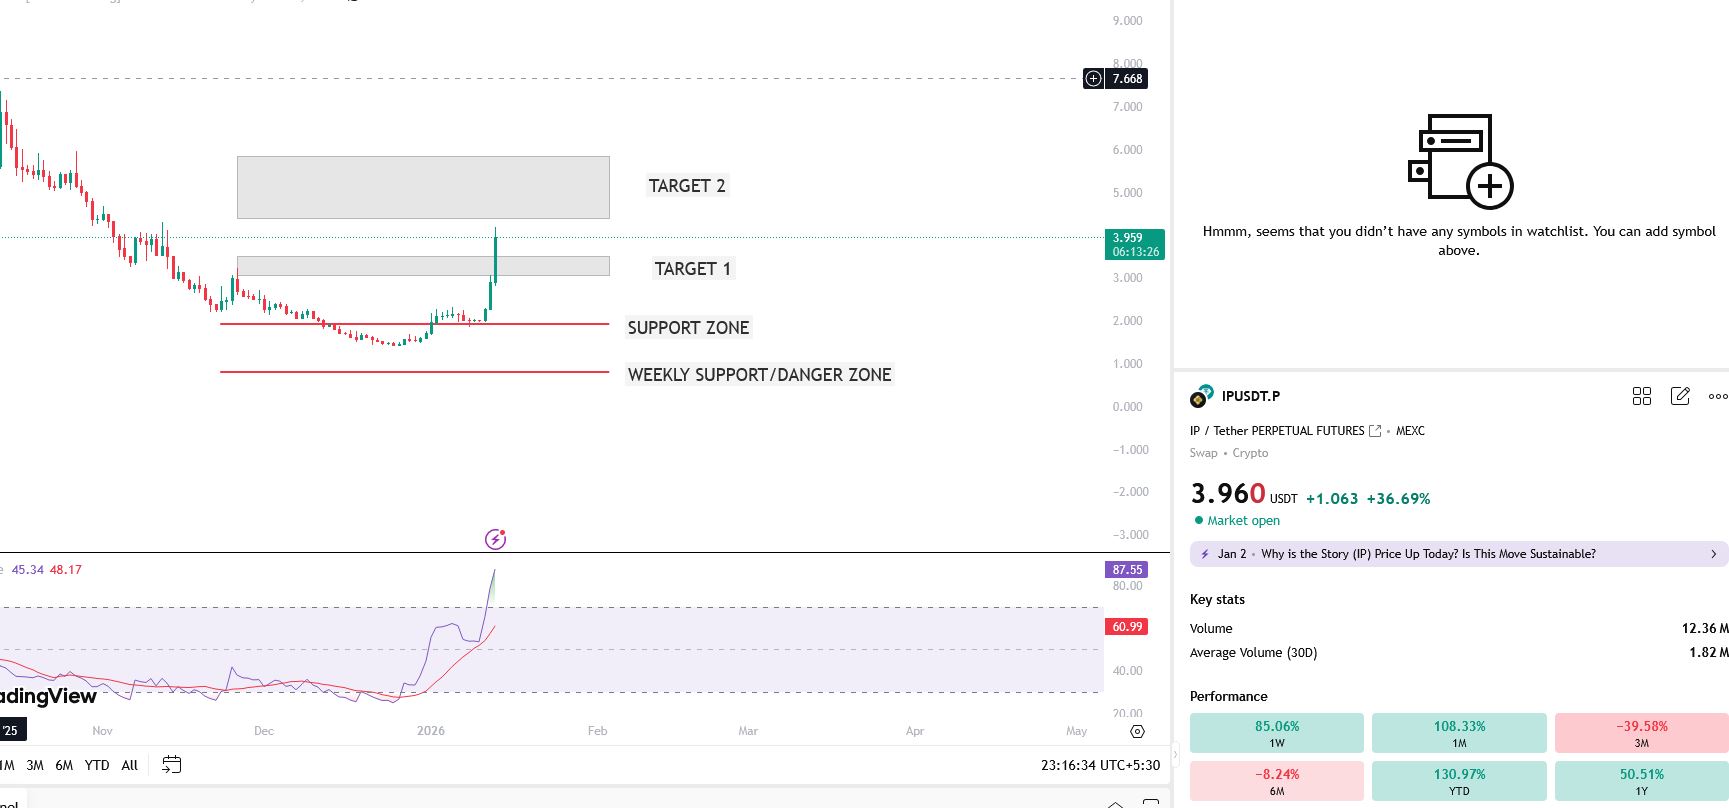Click the 6M performance tile showing −8.24%
This screenshot has width=1729, height=808.
[x=1277, y=781]
